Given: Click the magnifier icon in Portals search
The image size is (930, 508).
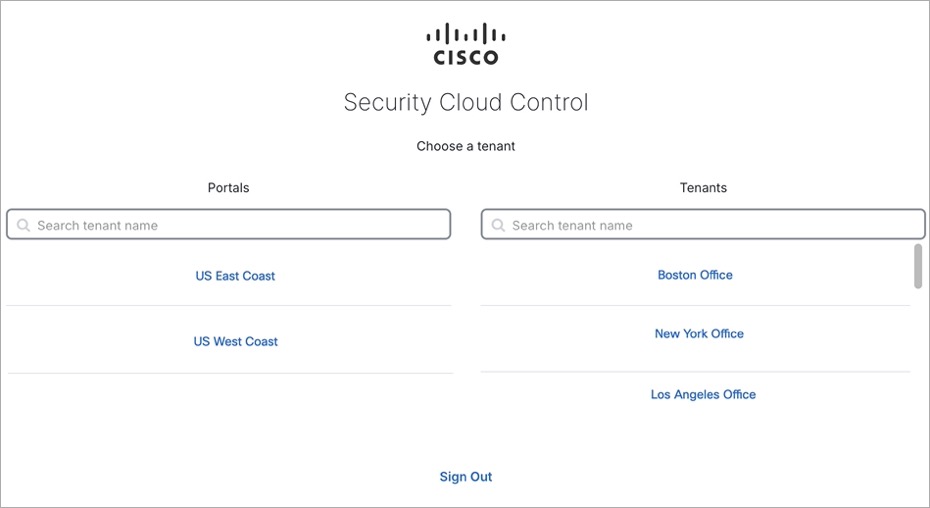Looking at the screenshot, I should [24, 226].
